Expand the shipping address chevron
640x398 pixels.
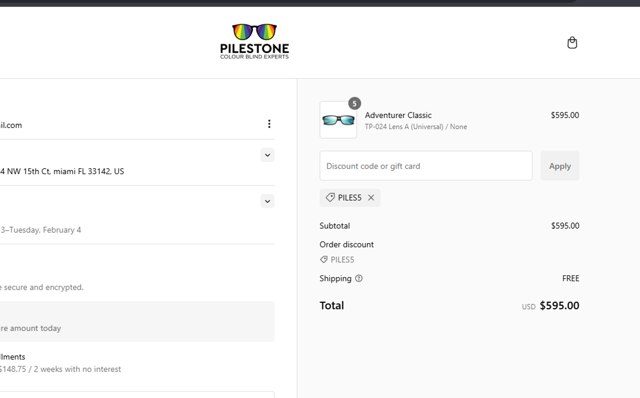pos(267,155)
